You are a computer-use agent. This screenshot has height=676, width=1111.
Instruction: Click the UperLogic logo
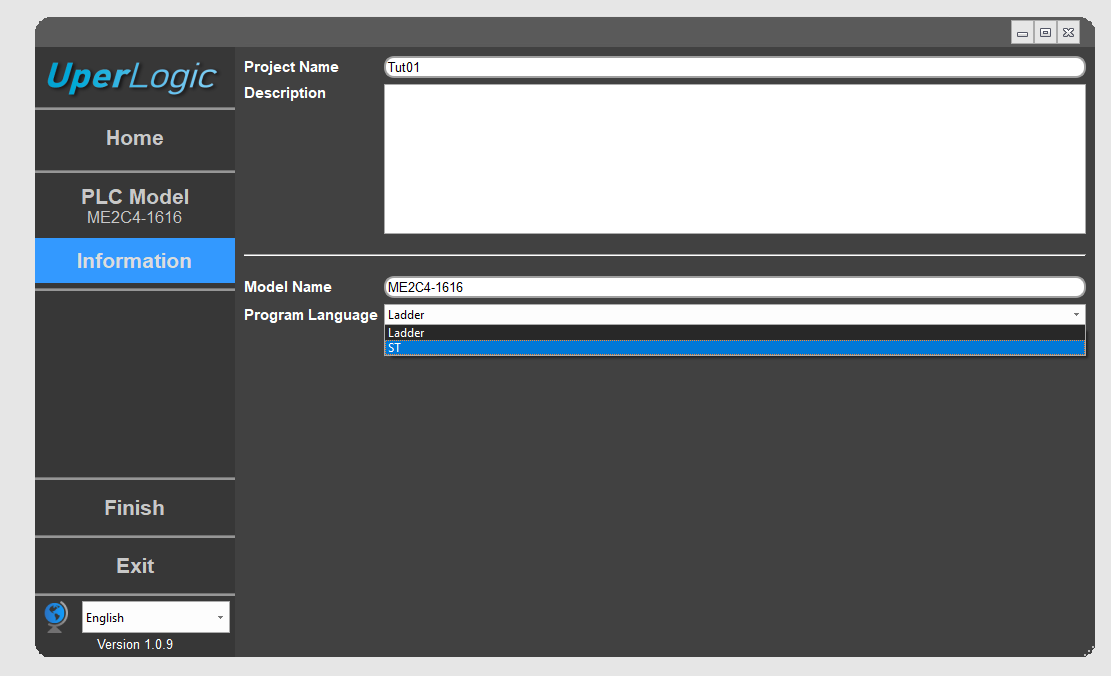point(134,77)
